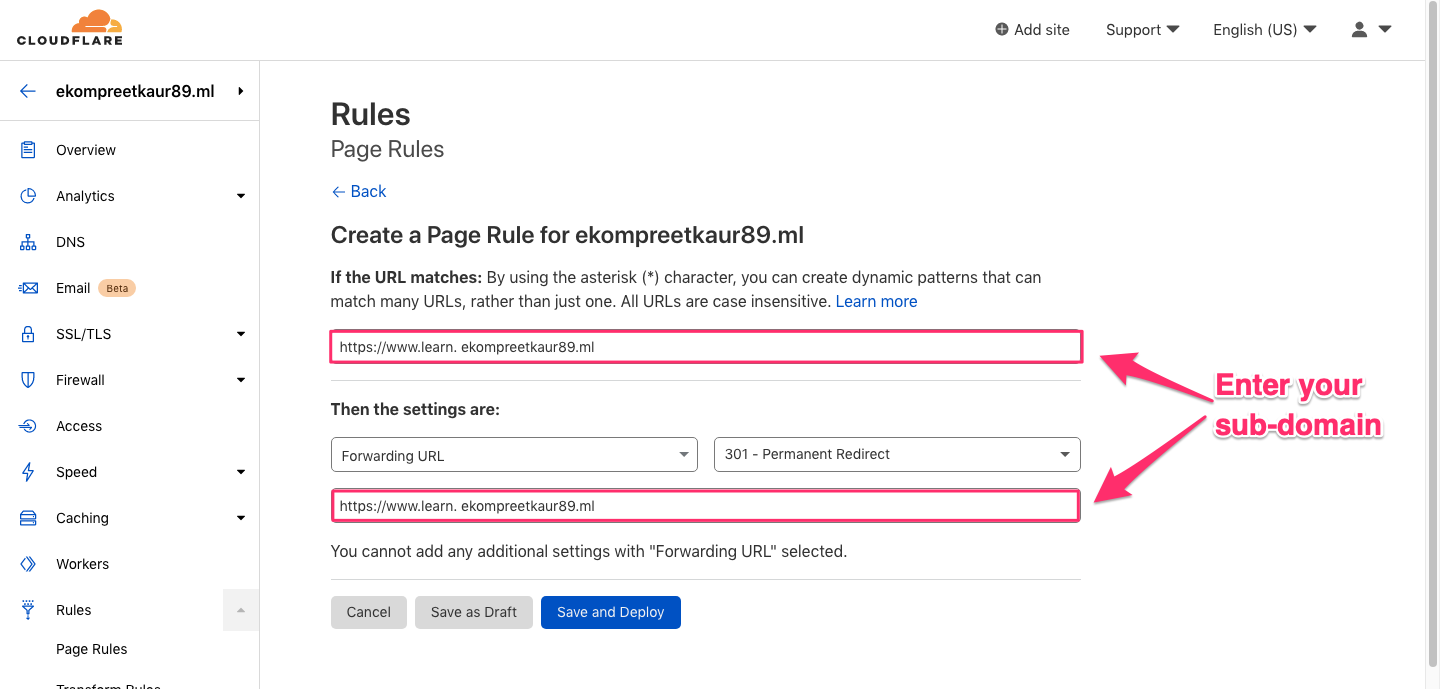The image size is (1440, 689).
Task: Click the Save and Deploy button
Action: [x=610, y=611]
